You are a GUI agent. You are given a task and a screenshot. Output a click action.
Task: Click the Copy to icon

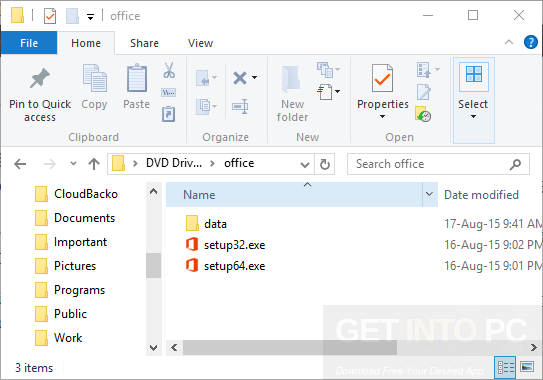point(203,106)
